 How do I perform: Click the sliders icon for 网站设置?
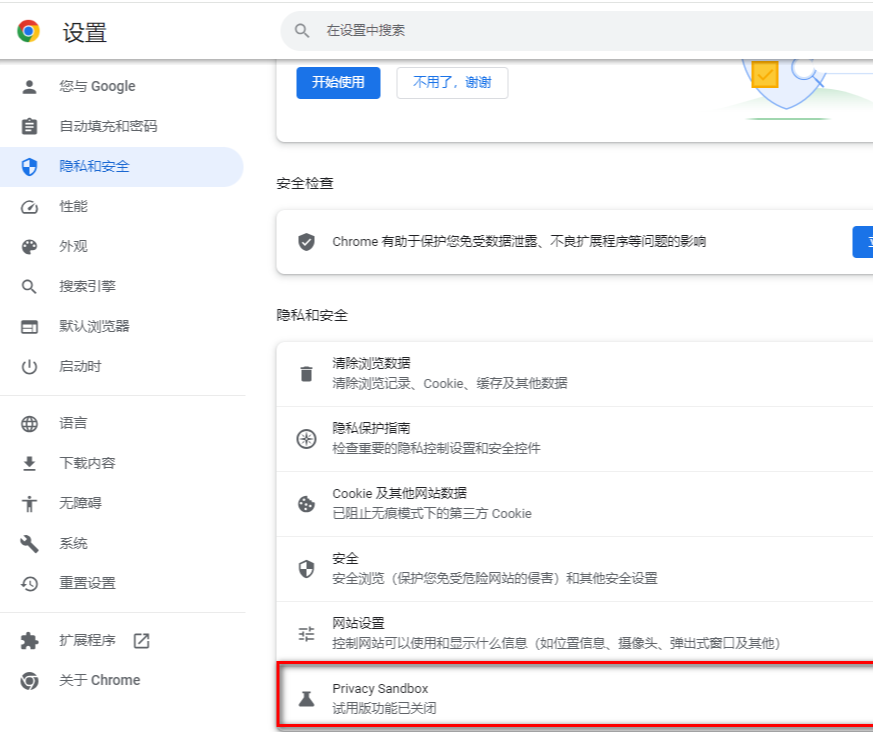click(x=306, y=634)
